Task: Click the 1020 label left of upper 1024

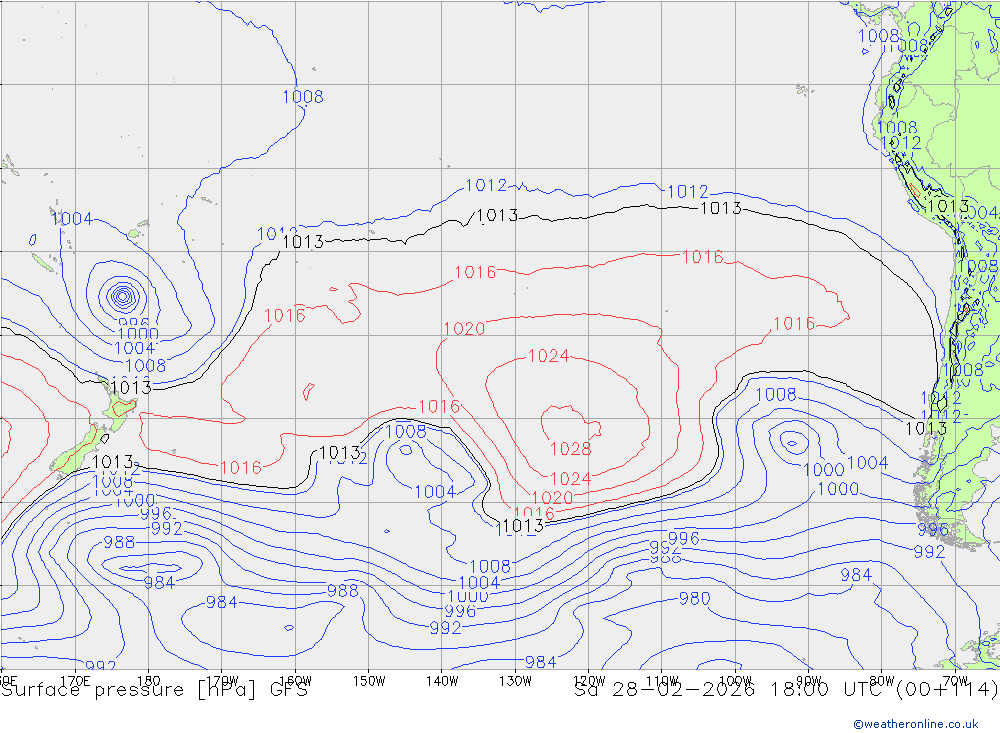Action: (464, 329)
